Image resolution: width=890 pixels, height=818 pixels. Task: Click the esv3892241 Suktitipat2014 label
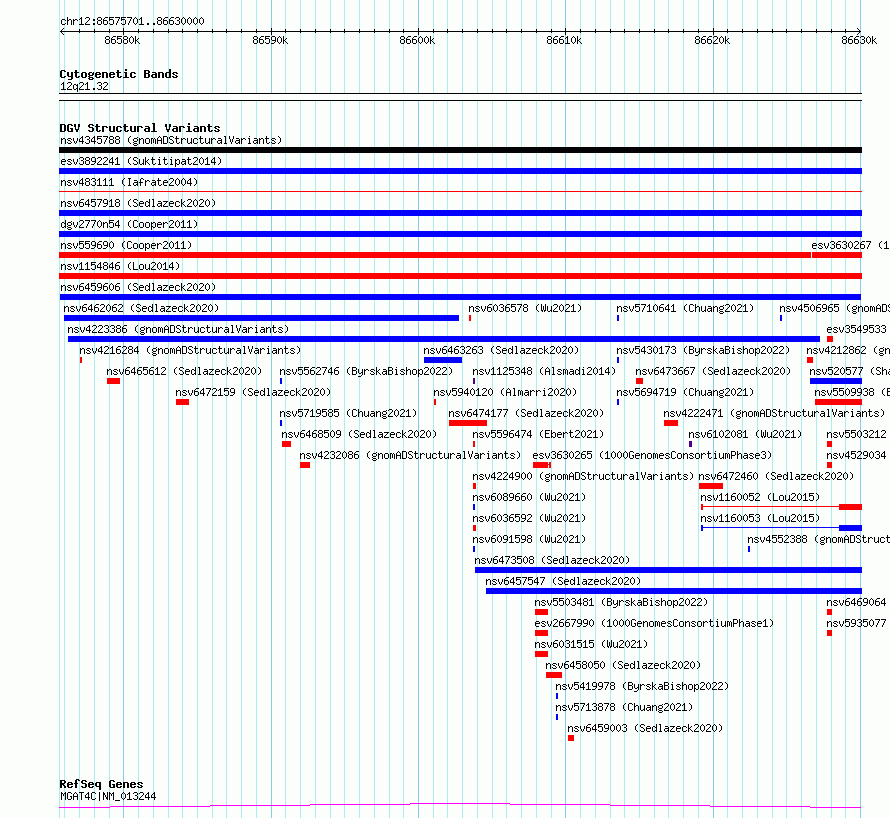point(141,161)
